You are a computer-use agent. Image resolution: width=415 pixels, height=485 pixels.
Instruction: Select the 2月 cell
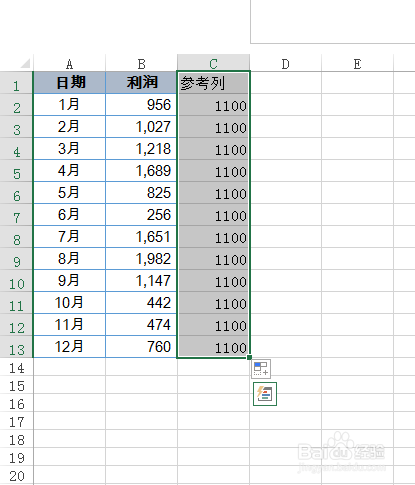(70, 127)
